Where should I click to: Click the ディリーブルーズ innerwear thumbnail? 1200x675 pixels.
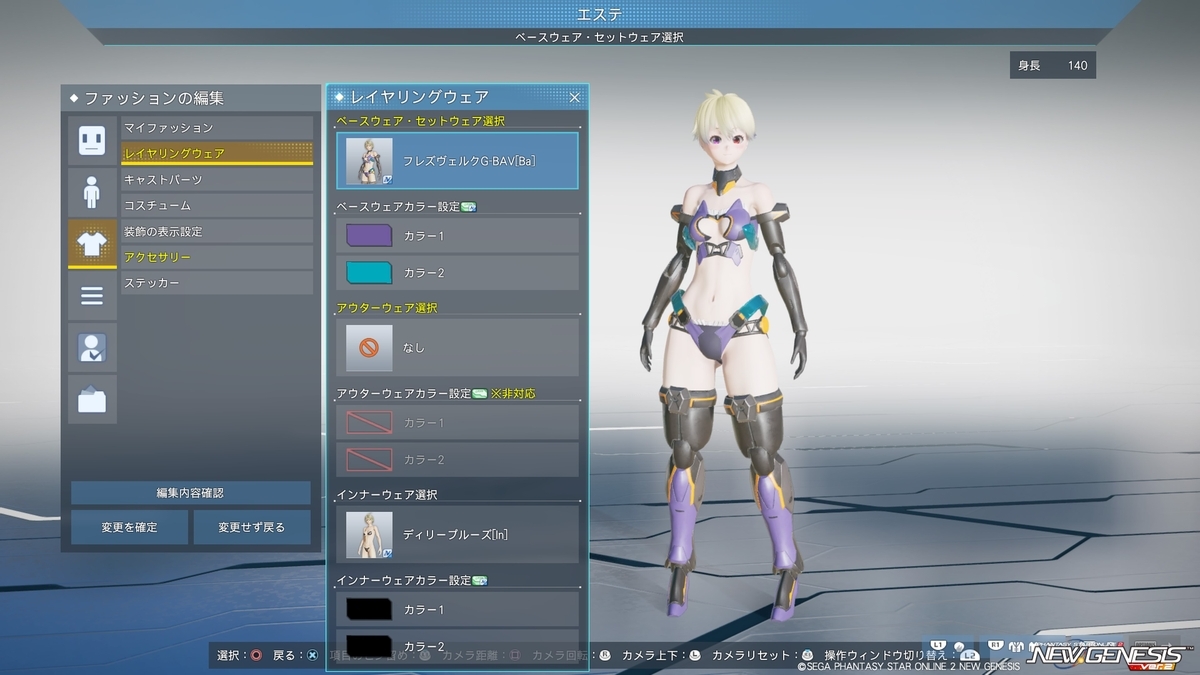[x=369, y=534]
